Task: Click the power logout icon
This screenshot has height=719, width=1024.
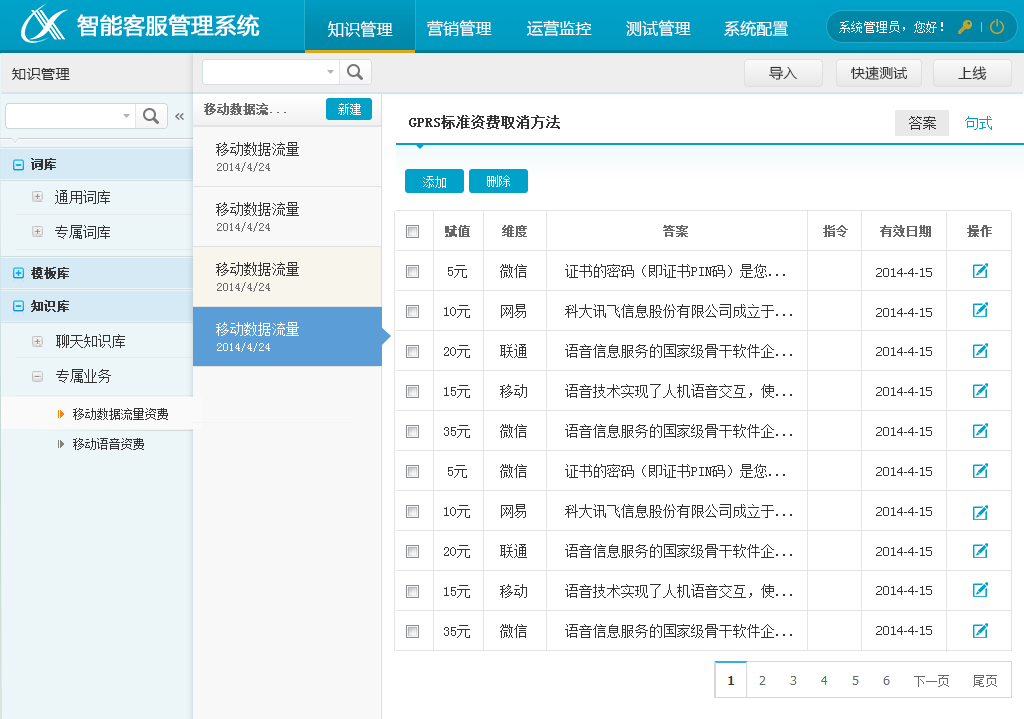Action: click(x=997, y=27)
